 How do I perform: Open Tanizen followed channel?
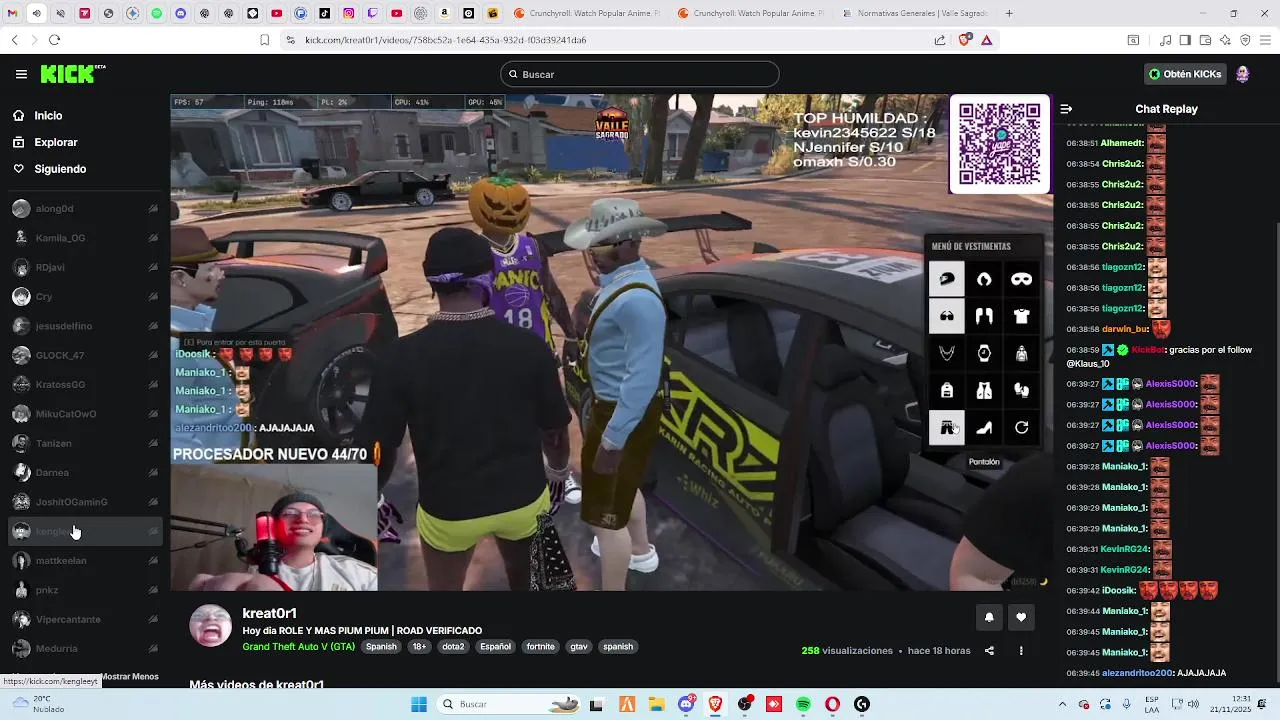pos(84,443)
